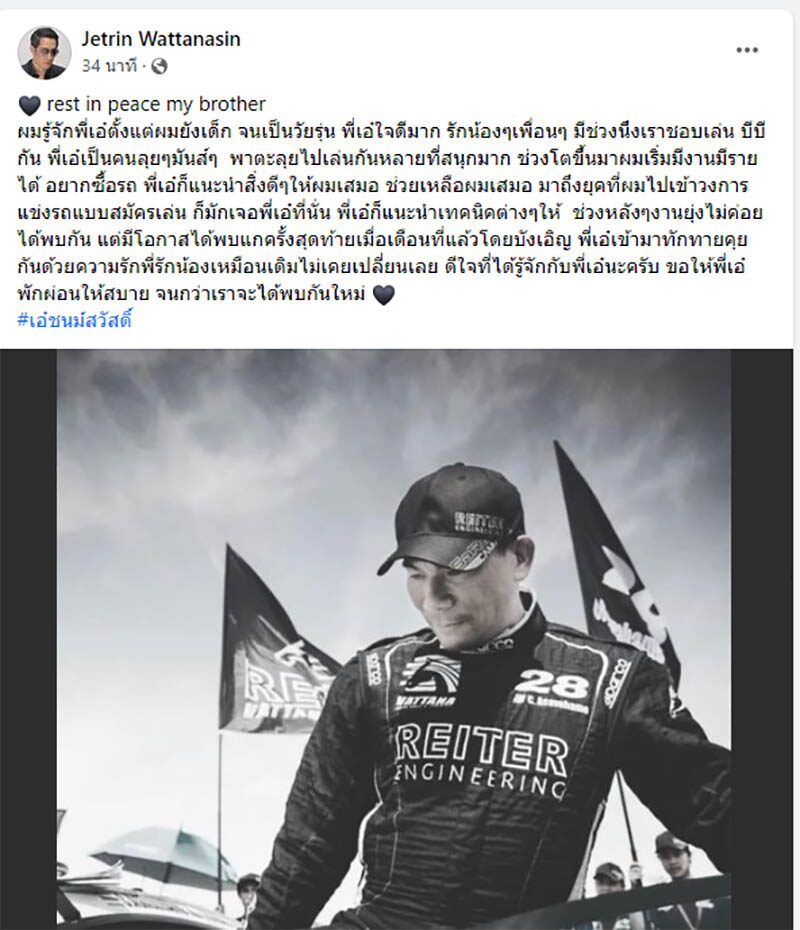Open Jetrin Wattanasin's profile picture
The width and height of the screenshot is (800, 930).
click(44, 52)
